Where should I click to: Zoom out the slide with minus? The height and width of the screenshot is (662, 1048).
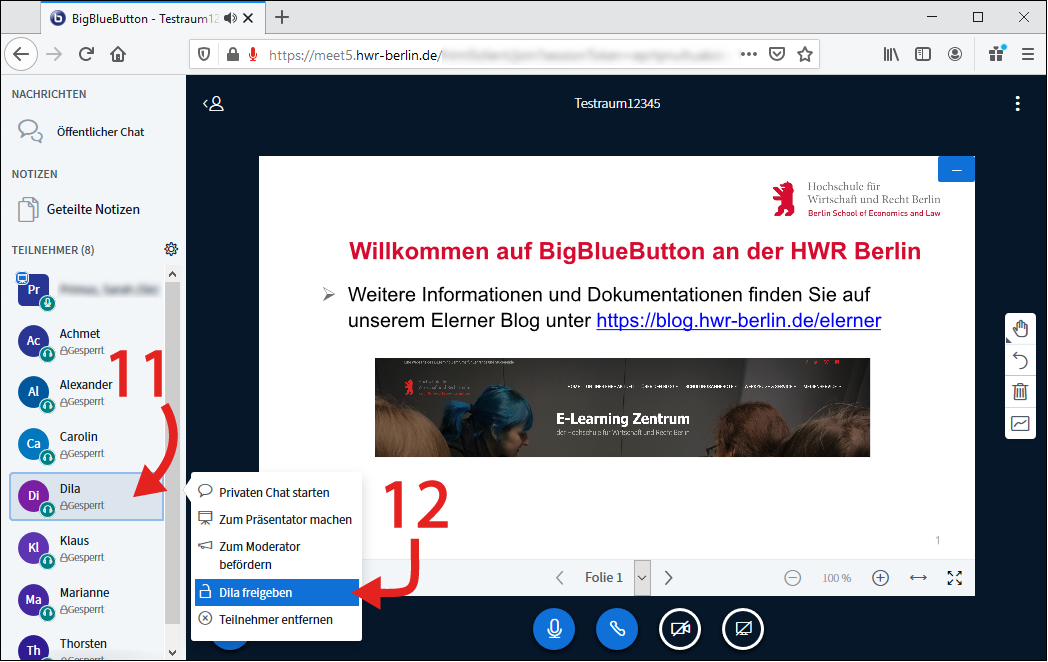793,578
